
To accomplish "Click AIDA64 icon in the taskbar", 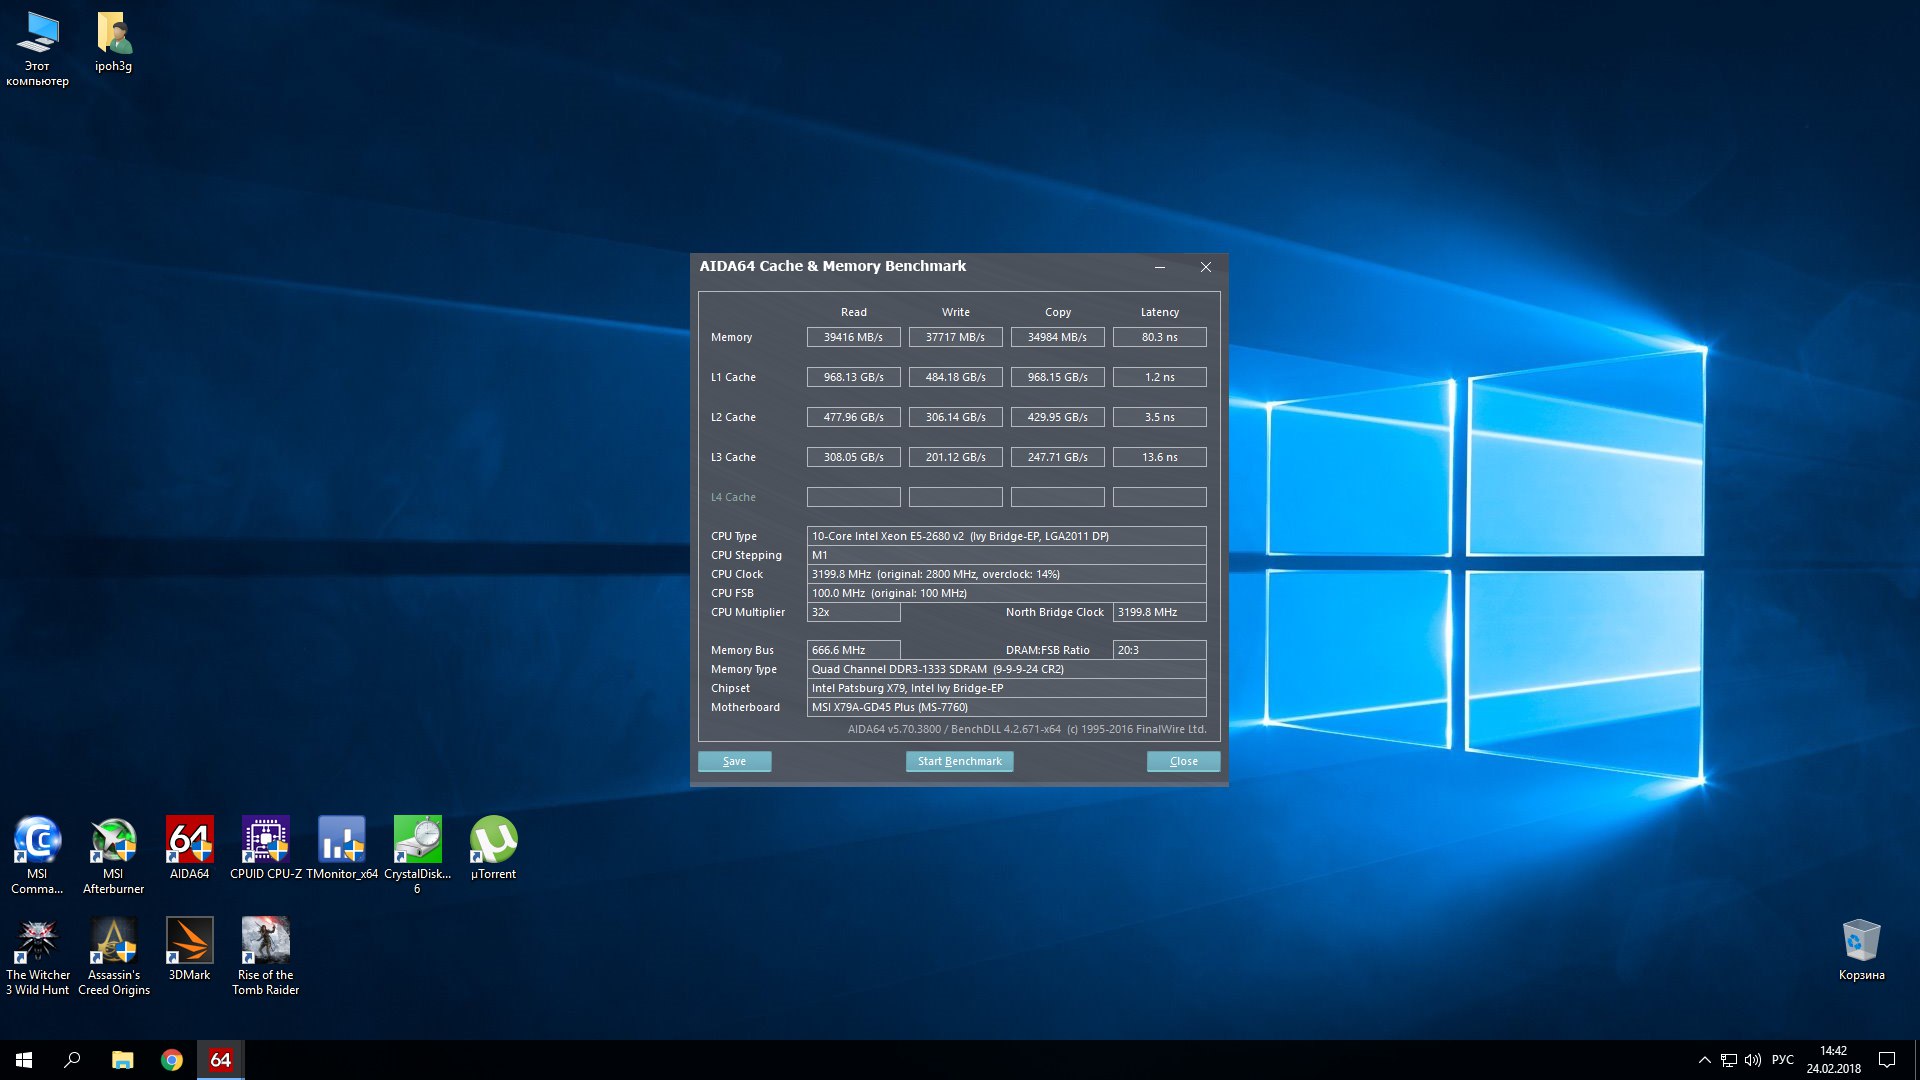I will click(220, 1060).
